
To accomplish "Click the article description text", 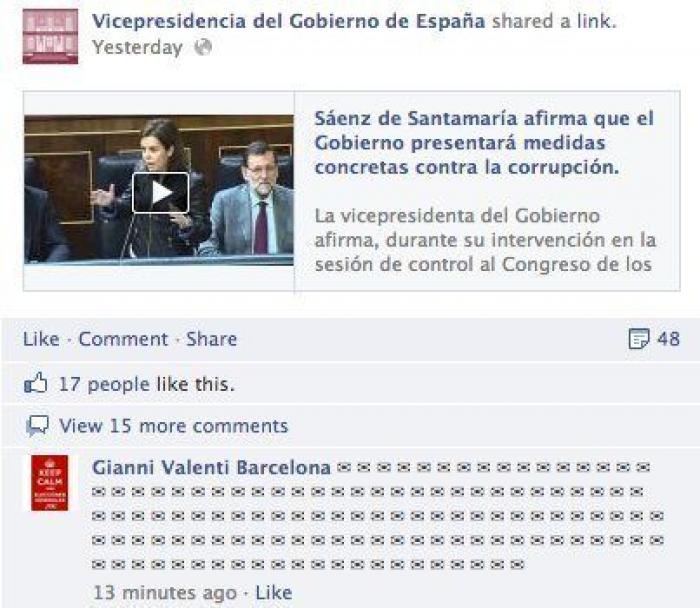I will (x=485, y=240).
